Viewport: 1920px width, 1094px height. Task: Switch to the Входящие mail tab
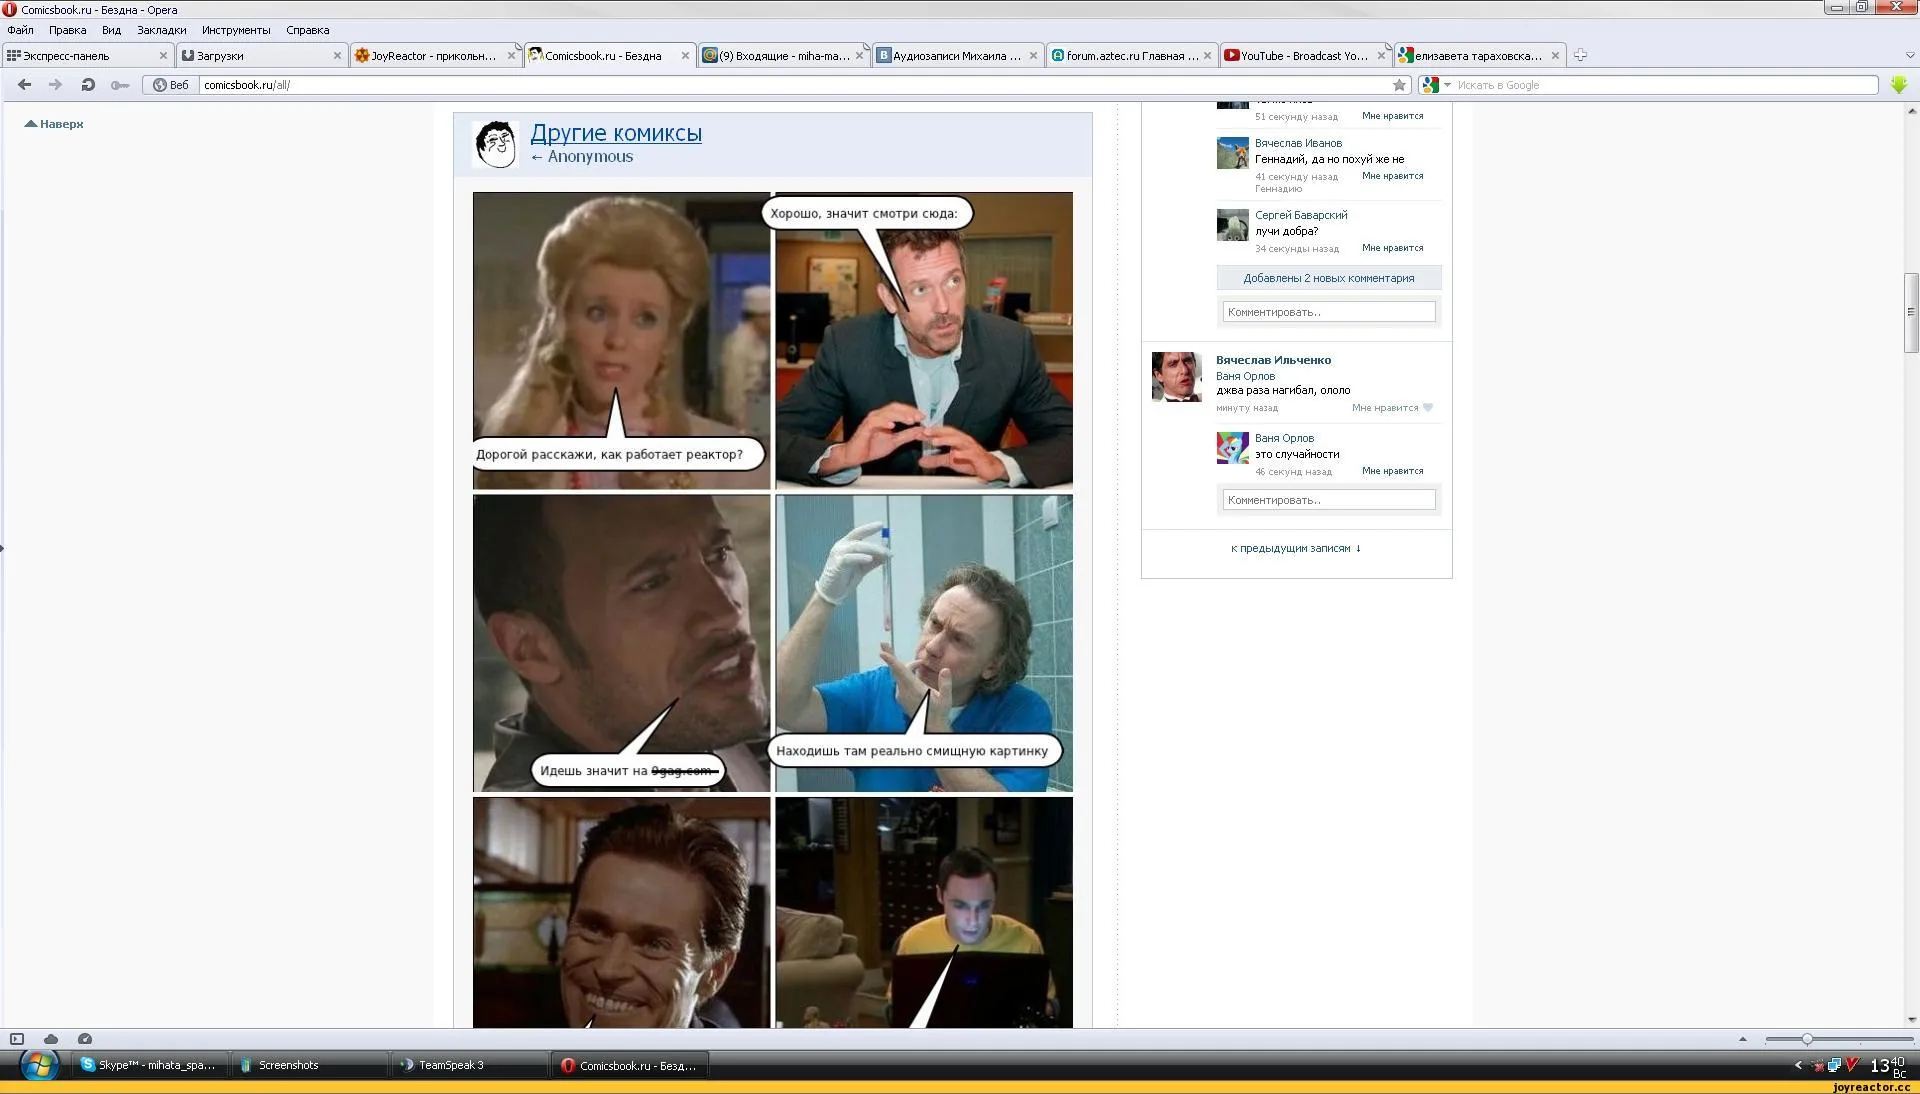tap(783, 56)
